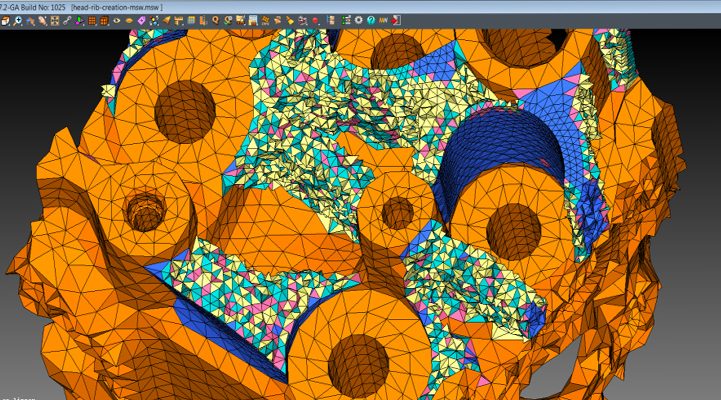Screen dimensions: 721x400
Task: Click the magenta tag icon
Action: (141, 20)
